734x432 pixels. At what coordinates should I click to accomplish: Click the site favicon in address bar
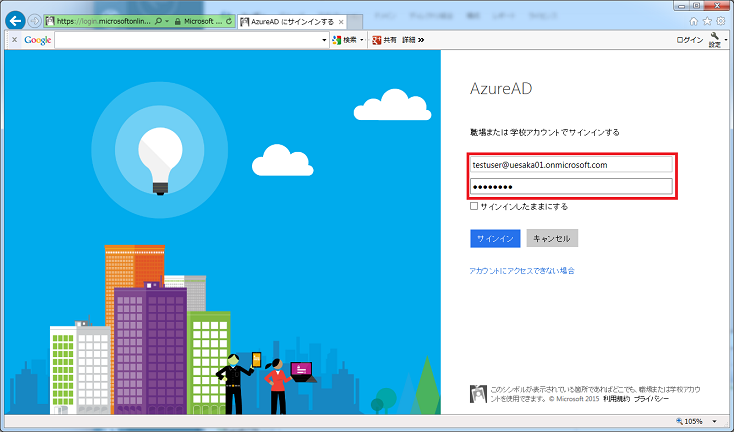[50, 21]
